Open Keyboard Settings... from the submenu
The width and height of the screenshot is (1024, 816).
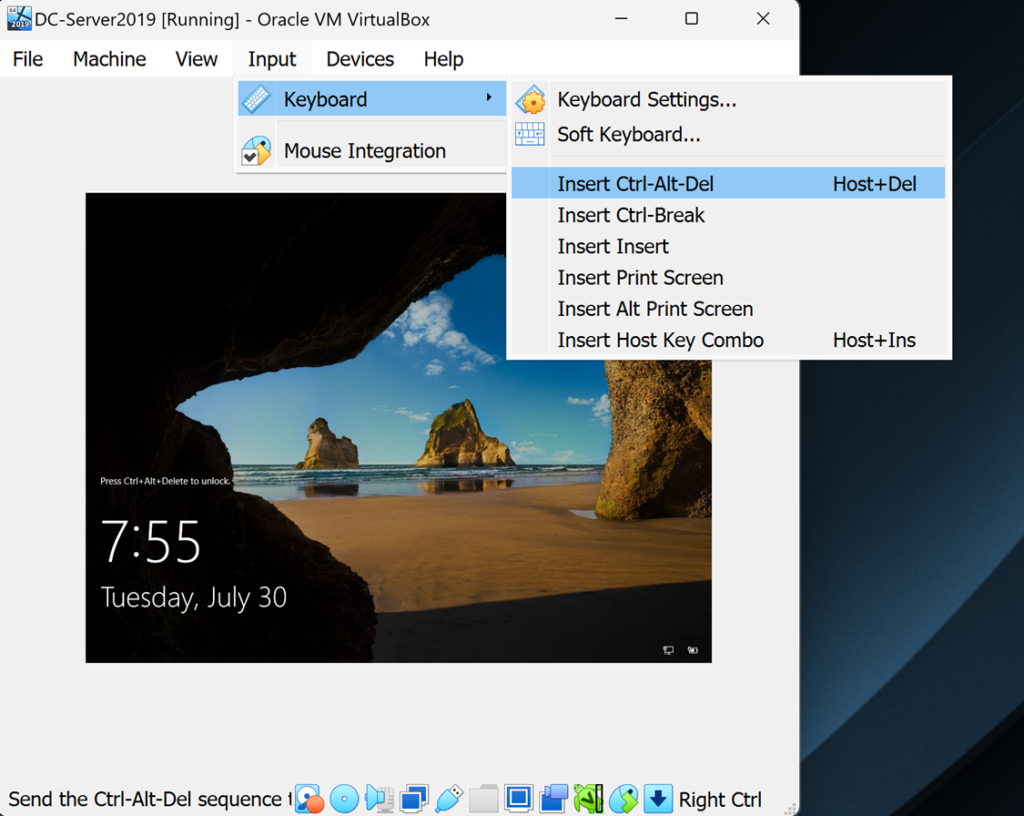[646, 100]
